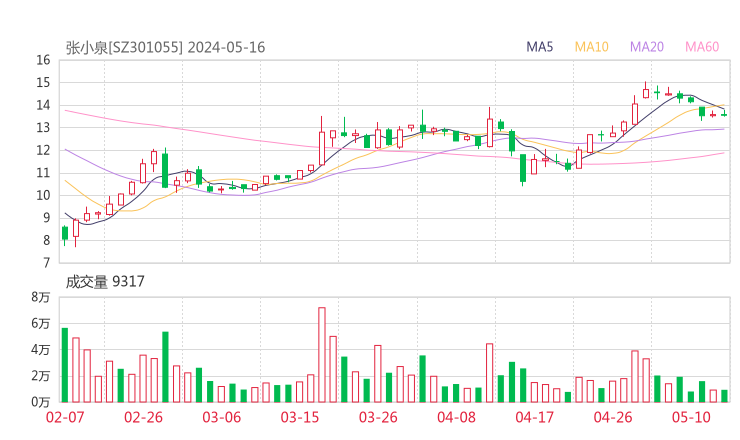Click the 成交量 9317 volume label
Image resolution: width=740 pixels, height=440 pixels.
[105, 282]
